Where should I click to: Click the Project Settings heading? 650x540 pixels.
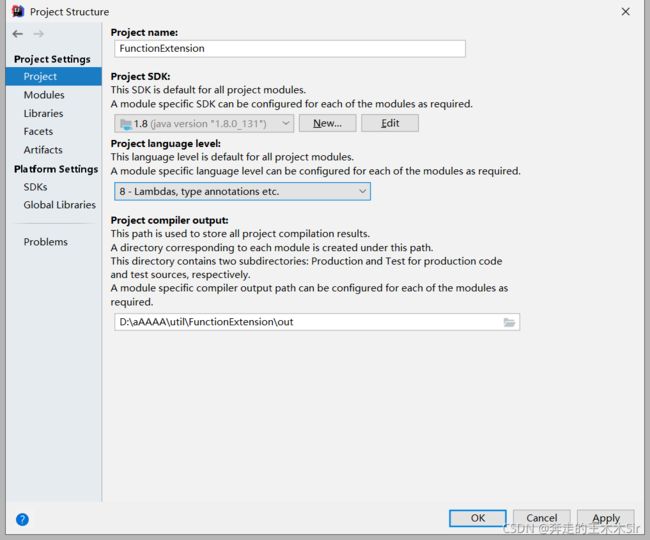point(52,59)
